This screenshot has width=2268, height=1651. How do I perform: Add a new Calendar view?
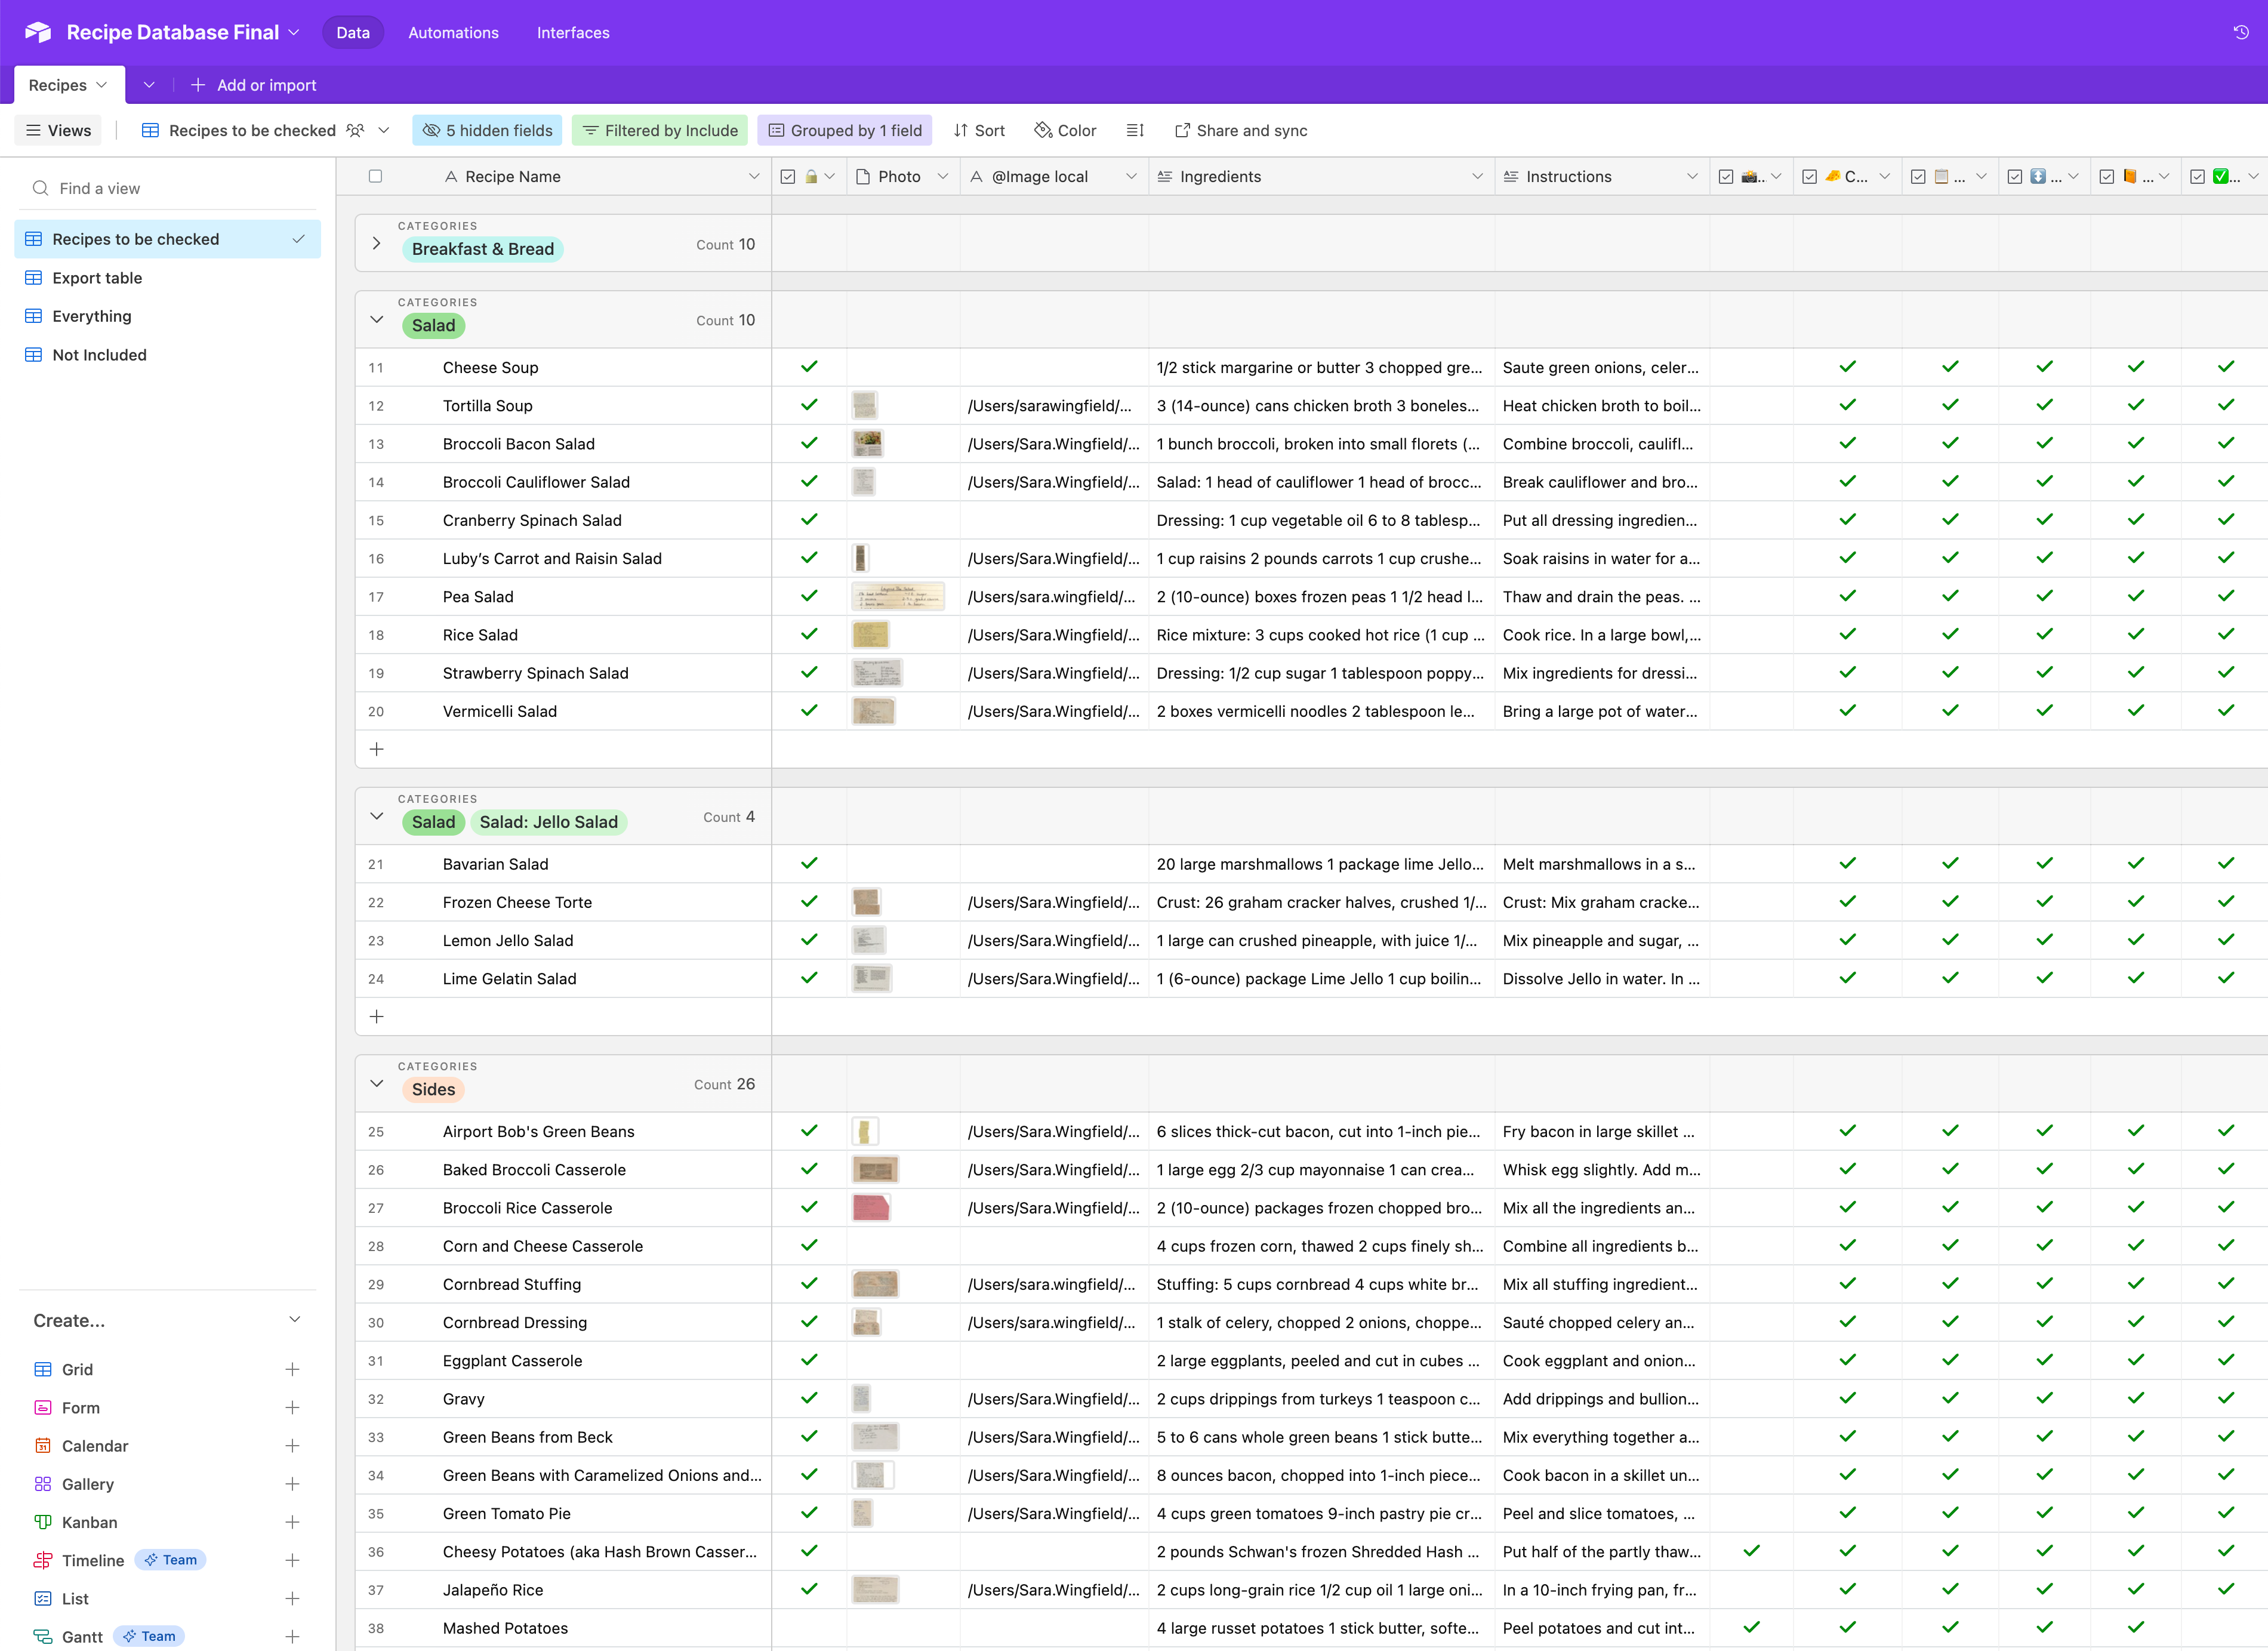coord(292,1446)
